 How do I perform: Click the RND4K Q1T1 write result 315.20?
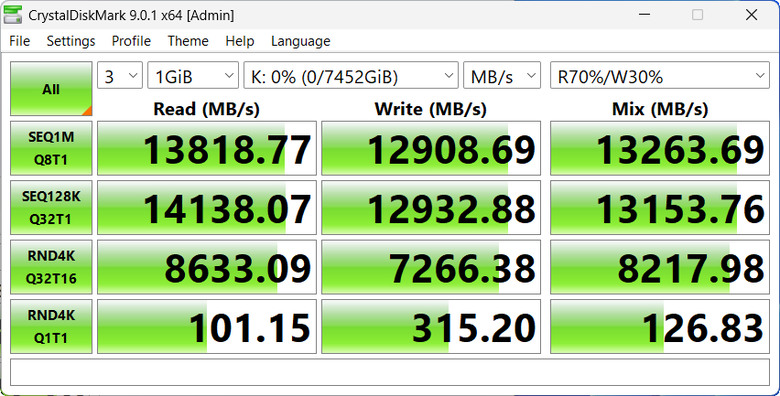click(431, 326)
